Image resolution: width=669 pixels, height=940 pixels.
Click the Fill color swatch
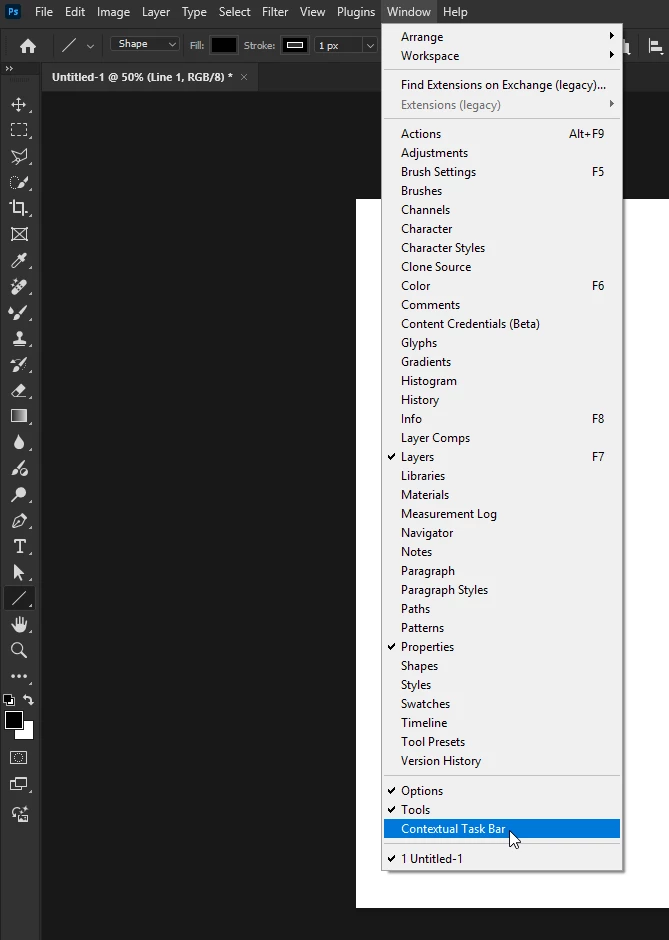(x=224, y=46)
